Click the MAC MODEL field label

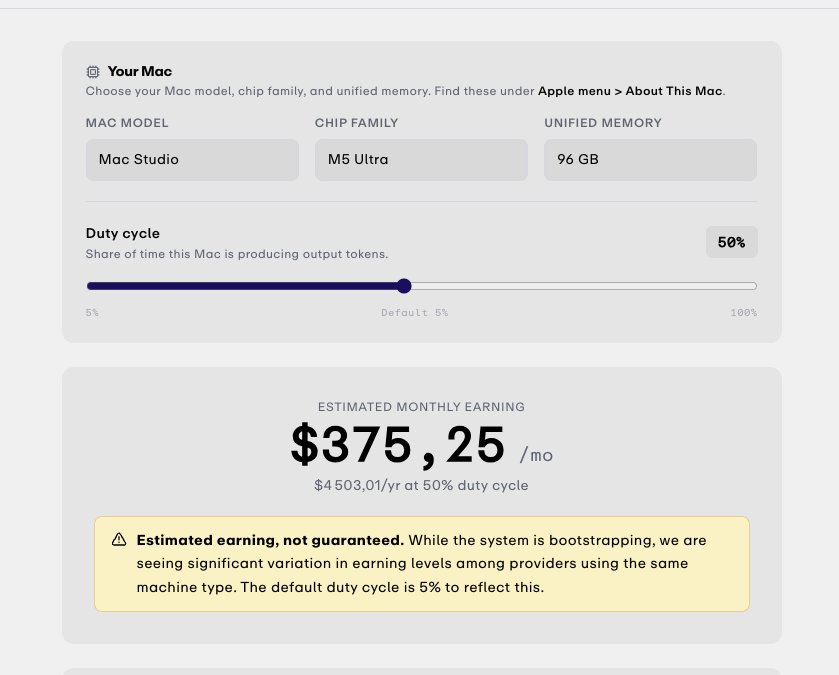[127, 122]
